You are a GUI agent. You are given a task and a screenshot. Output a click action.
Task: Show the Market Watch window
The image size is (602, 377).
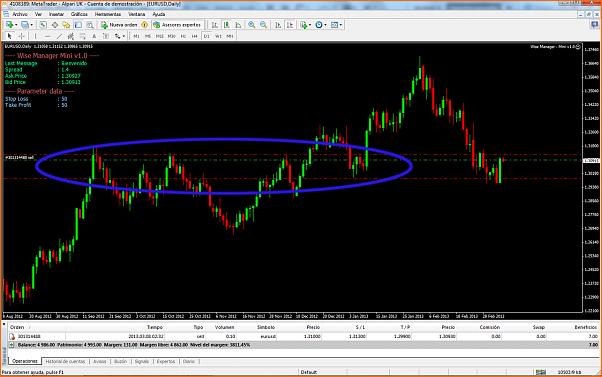pyautogui.click(x=43, y=25)
